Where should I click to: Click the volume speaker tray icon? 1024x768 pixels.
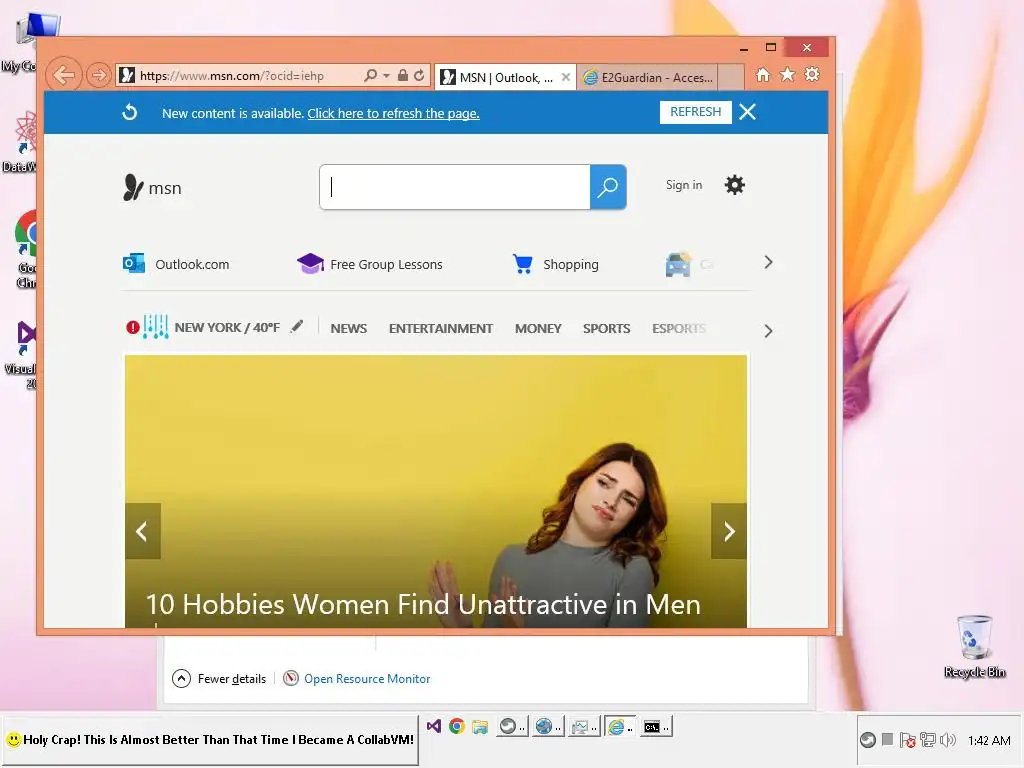[x=948, y=740]
